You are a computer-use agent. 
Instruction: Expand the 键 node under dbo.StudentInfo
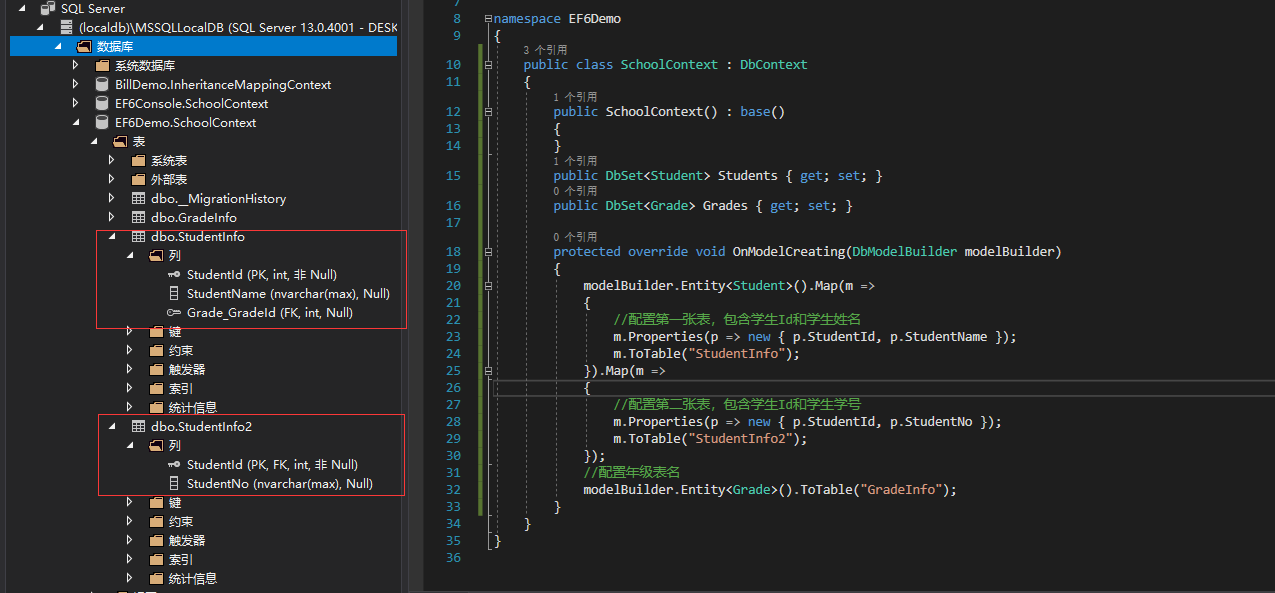(x=128, y=331)
